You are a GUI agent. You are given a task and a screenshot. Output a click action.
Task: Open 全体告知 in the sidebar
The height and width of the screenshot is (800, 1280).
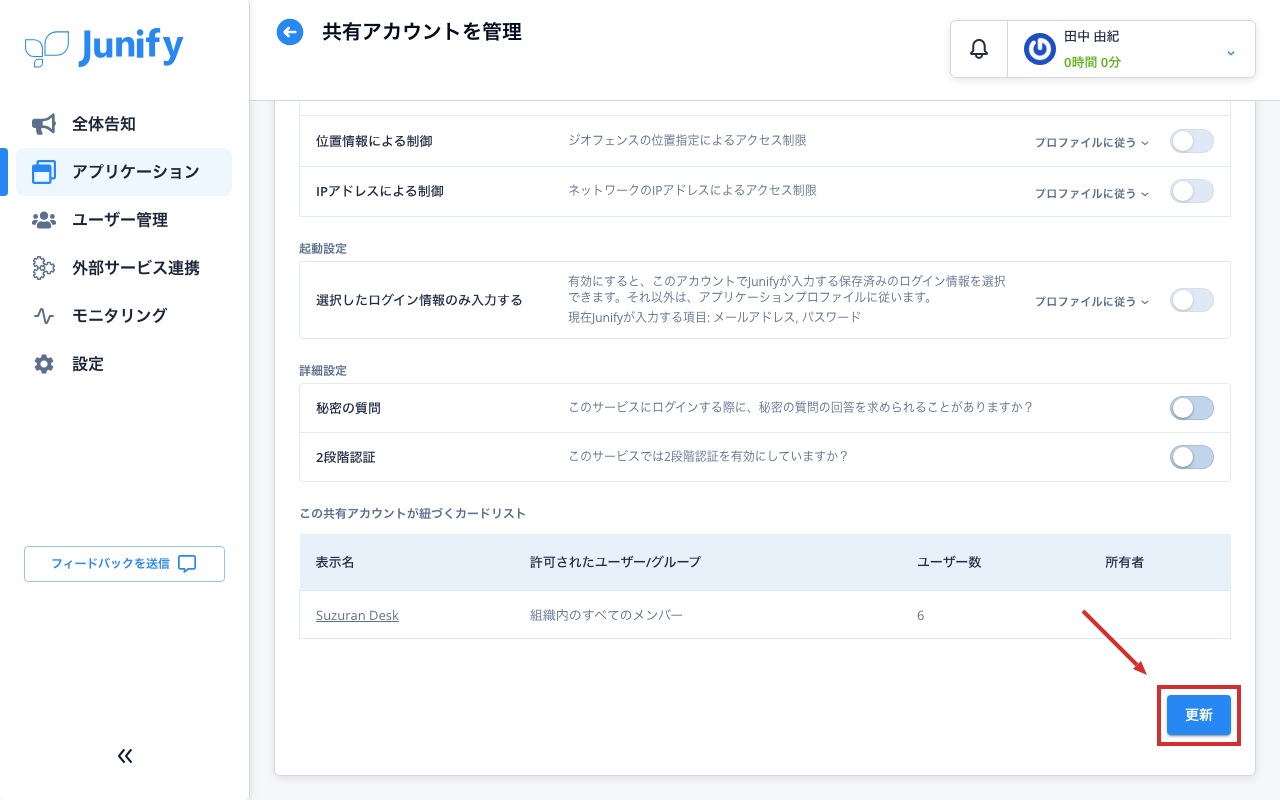coord(124,124)
